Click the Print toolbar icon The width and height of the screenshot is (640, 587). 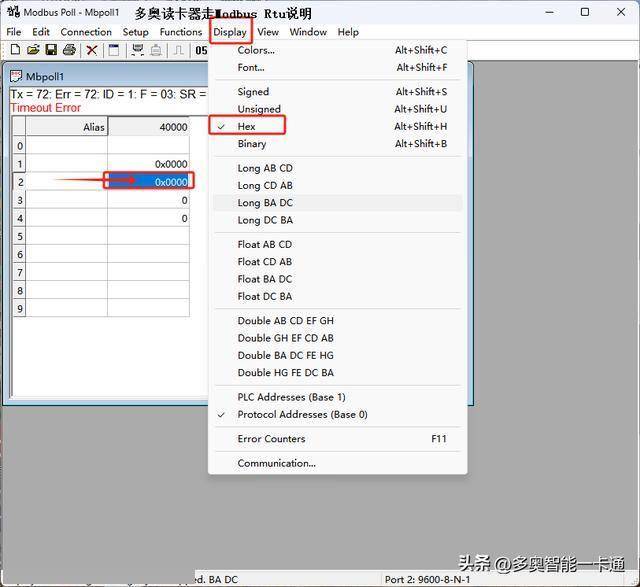click(x=69, y=50)
